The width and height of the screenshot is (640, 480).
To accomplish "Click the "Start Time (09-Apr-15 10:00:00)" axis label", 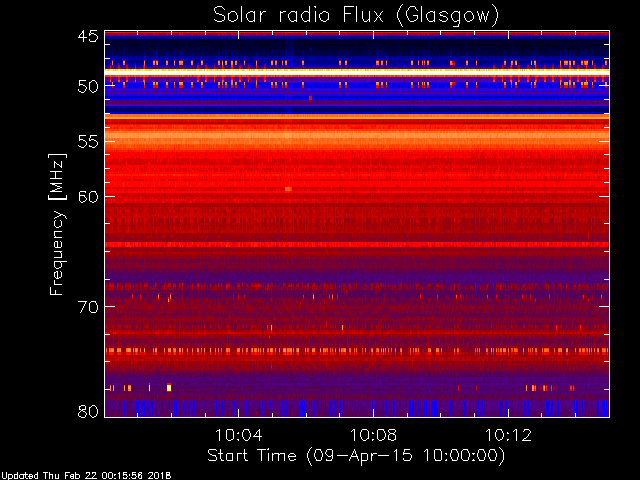I will click(356, 456).
